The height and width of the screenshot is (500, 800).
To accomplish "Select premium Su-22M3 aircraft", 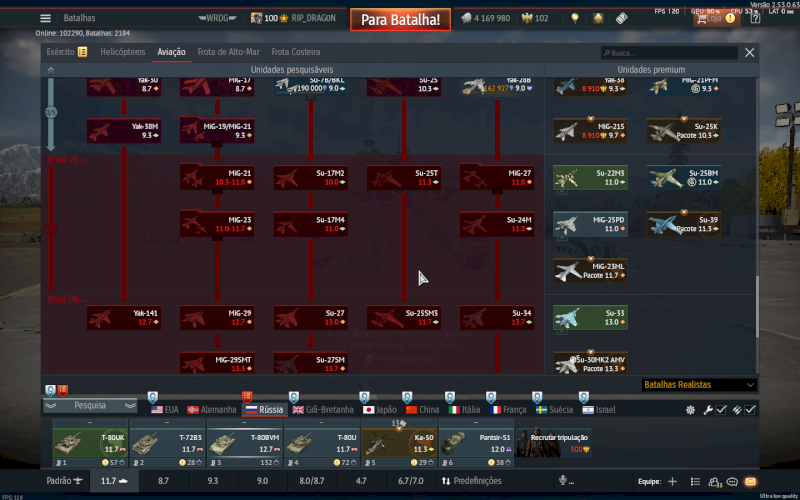I will pyautogui.click(x=590, y=178).
